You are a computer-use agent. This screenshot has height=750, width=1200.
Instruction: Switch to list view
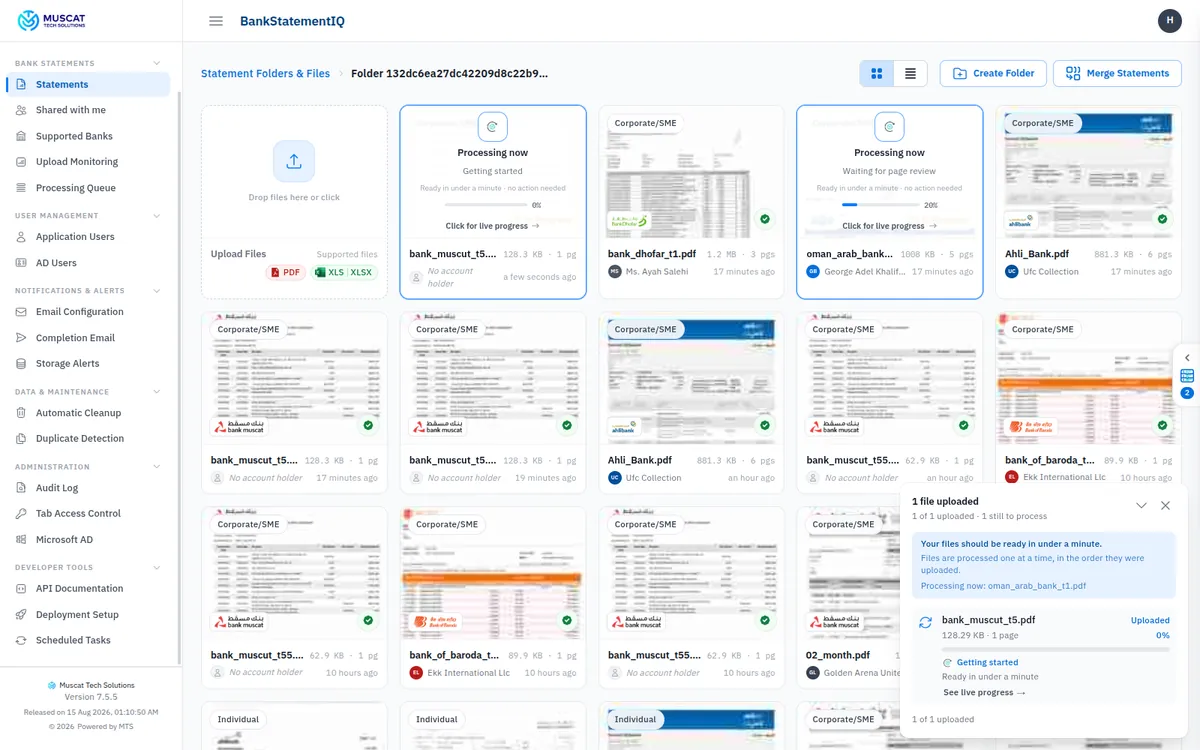point(910,73)
